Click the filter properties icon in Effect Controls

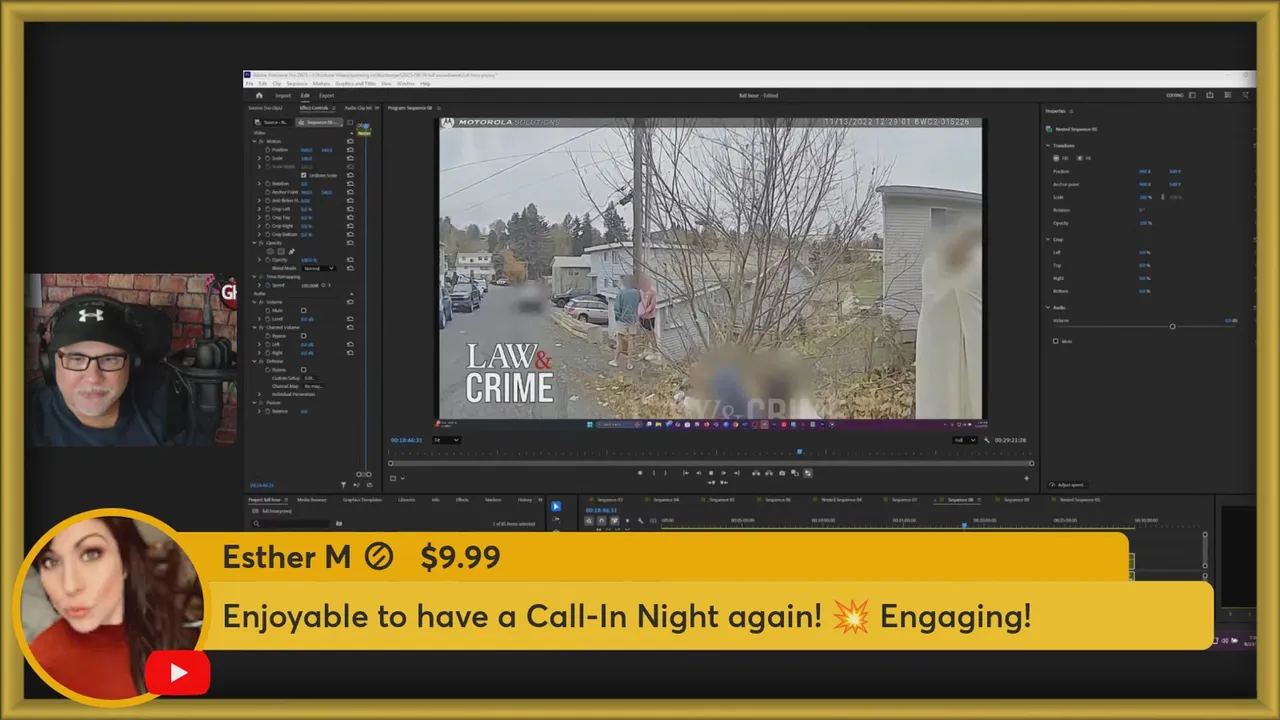pyautogui.click(x=343, y=485)
